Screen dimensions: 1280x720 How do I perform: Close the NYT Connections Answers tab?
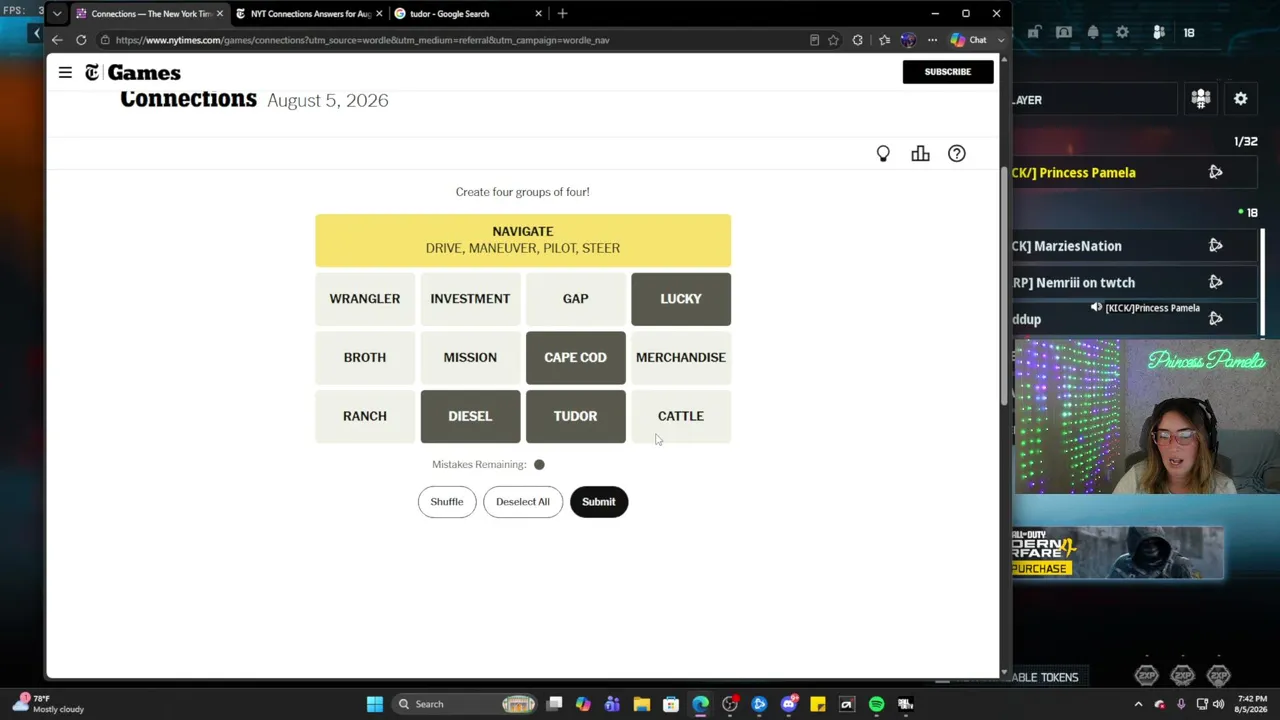379,14
